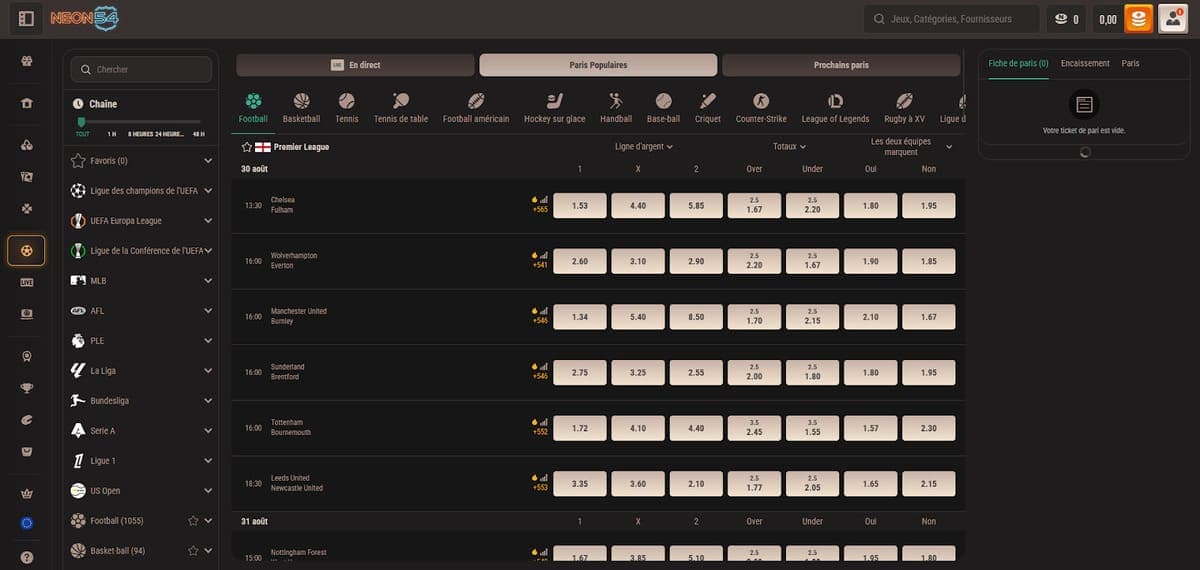Open the Paris tab in bet slip
The width and height of the screenshot is (1200, 570).
tap(1130, 63)
